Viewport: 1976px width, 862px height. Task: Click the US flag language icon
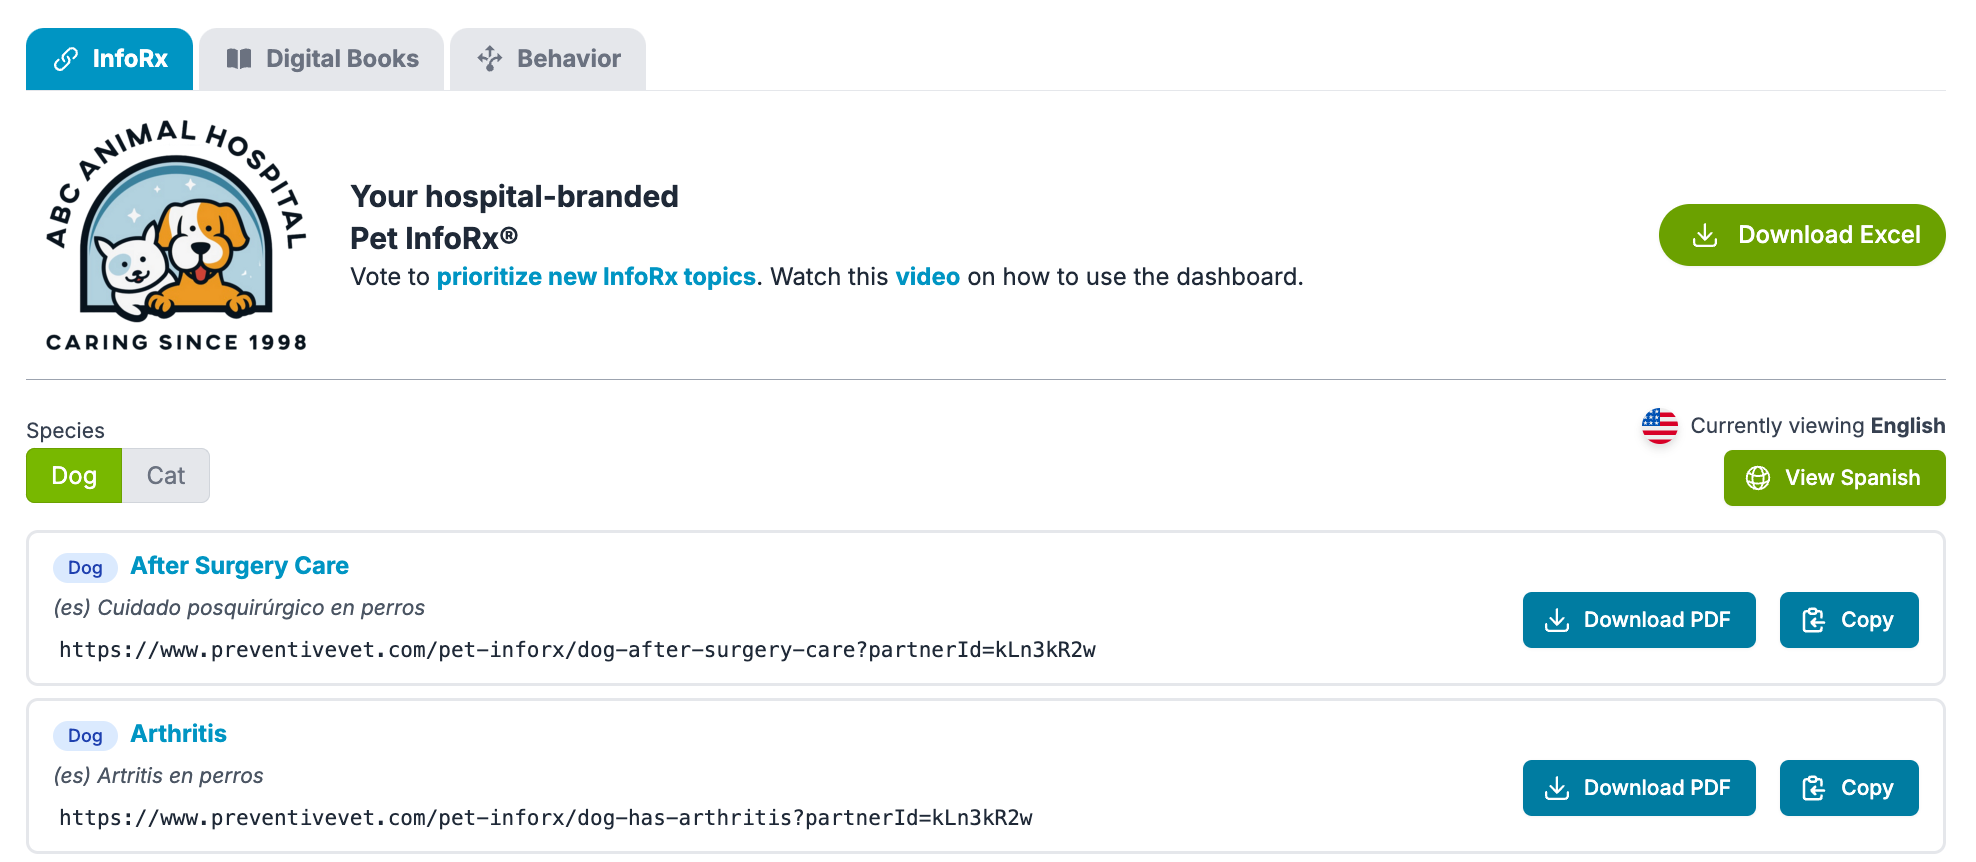(1660, 426)
